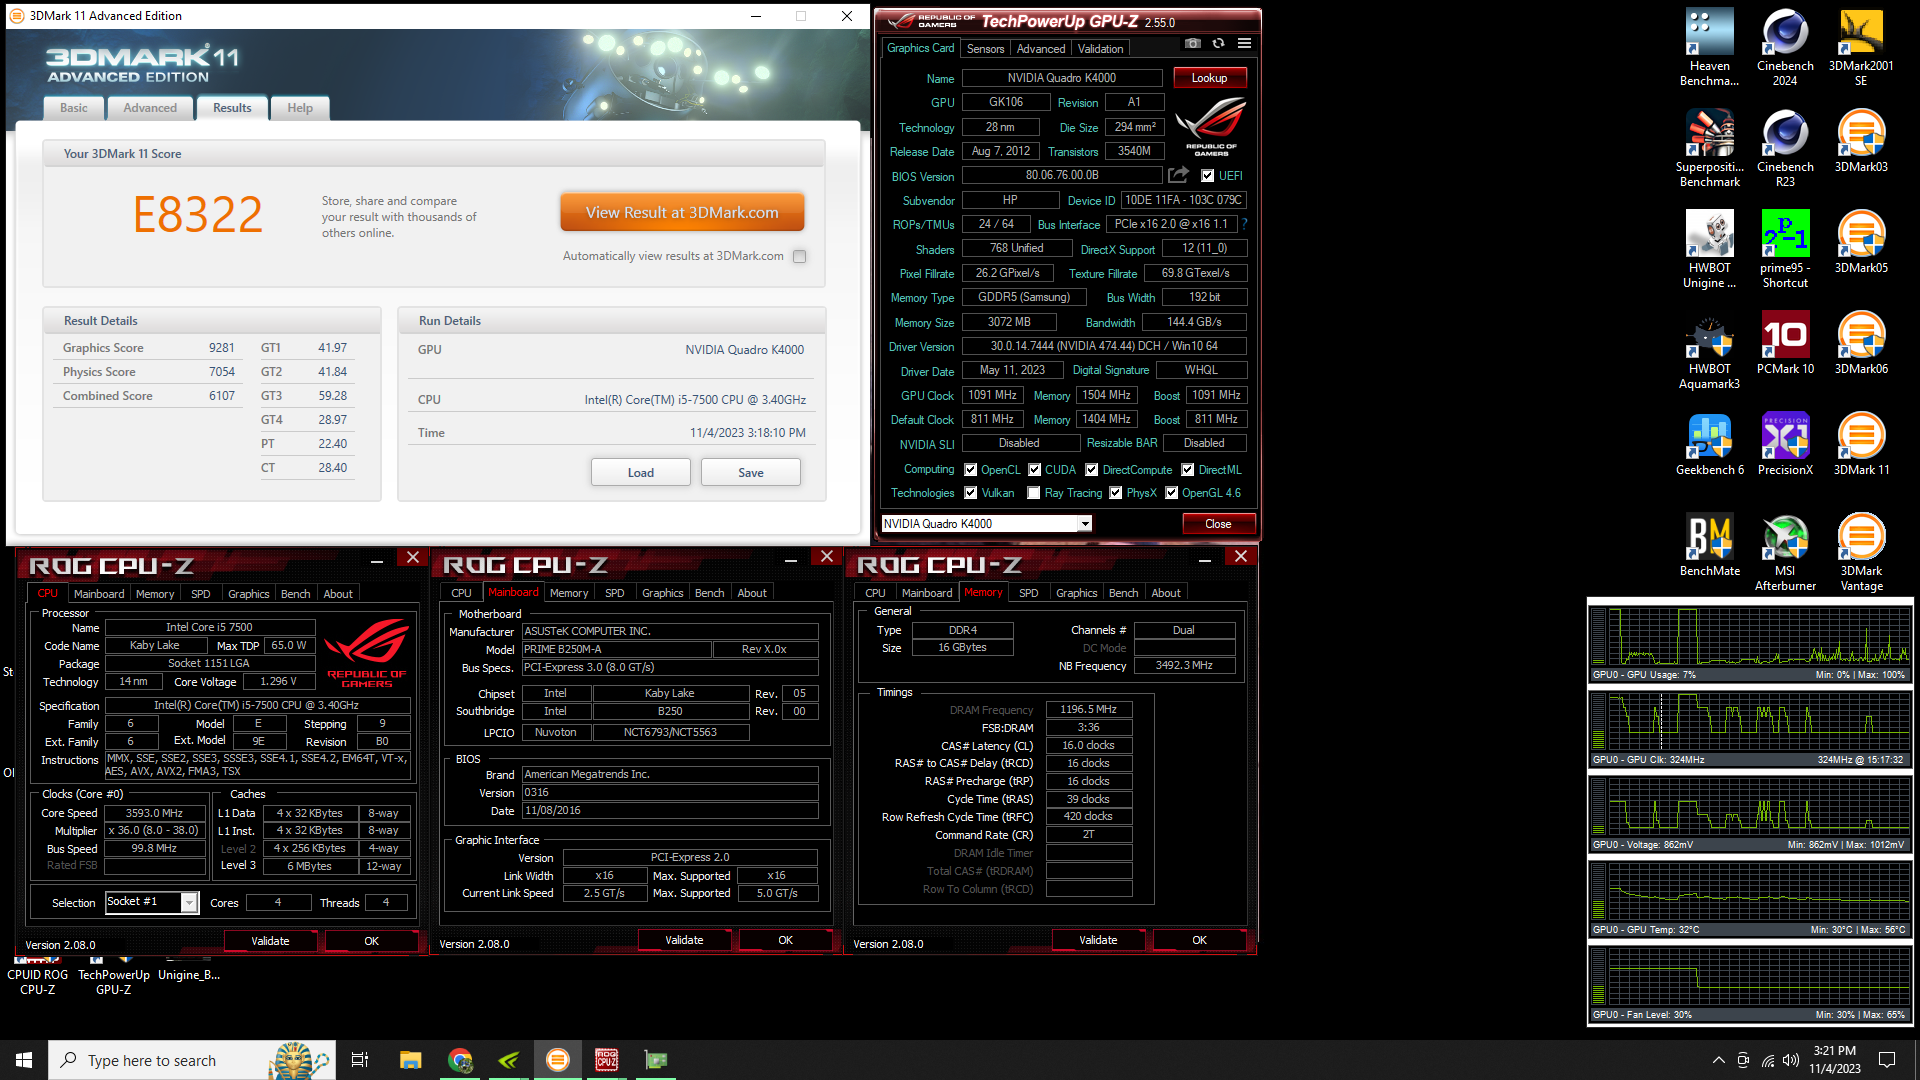Screen dimensions: 1920x1080
Task: Click Load button in Run Details
Action: (x=641, y=473)
